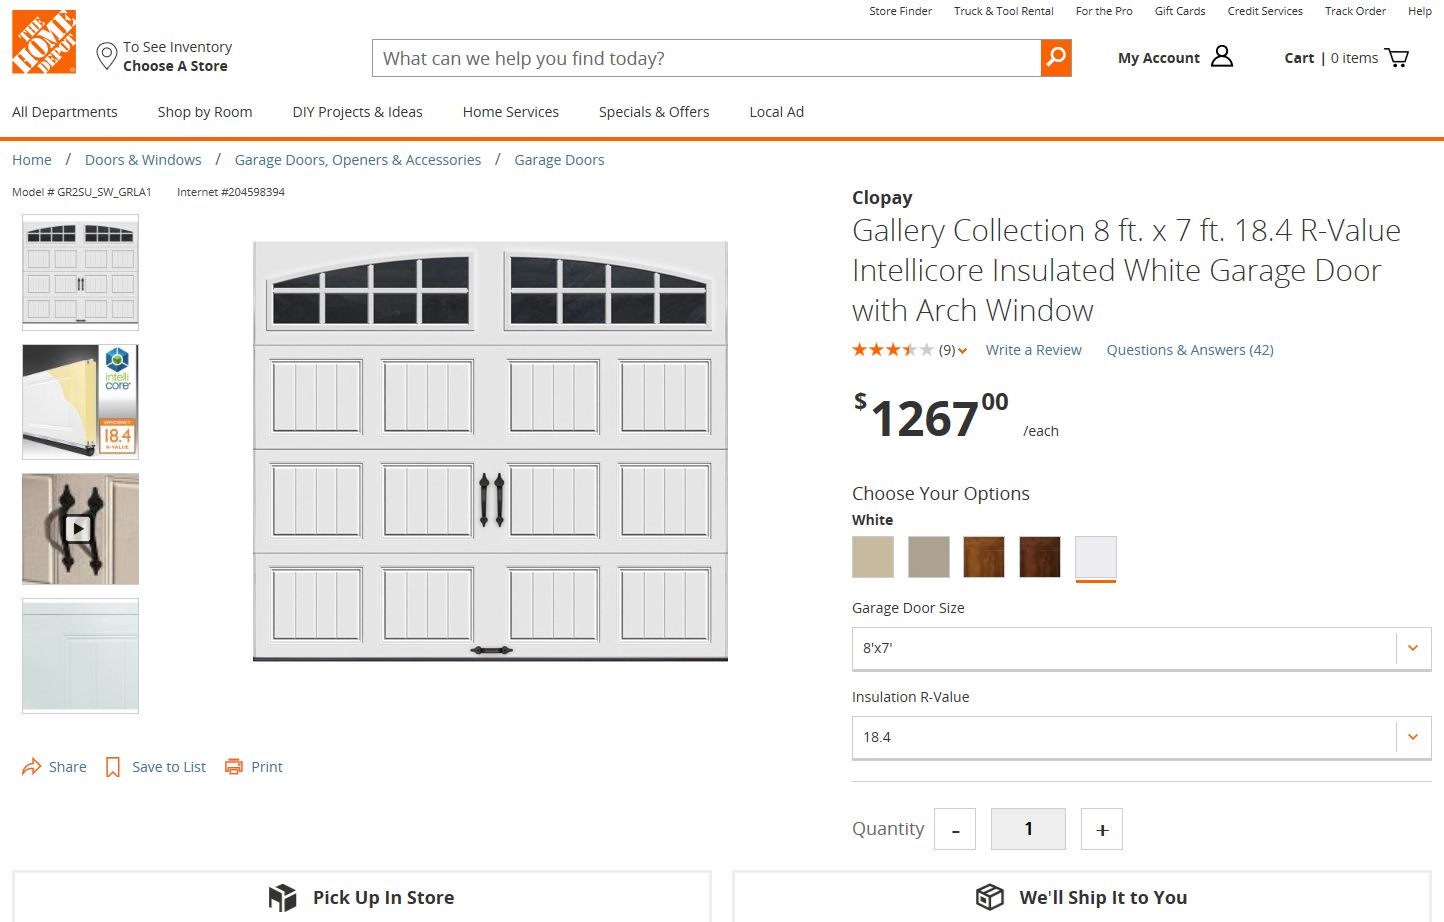
Task: Open Questions & Answers (42) link
Action: (1189, 350)
